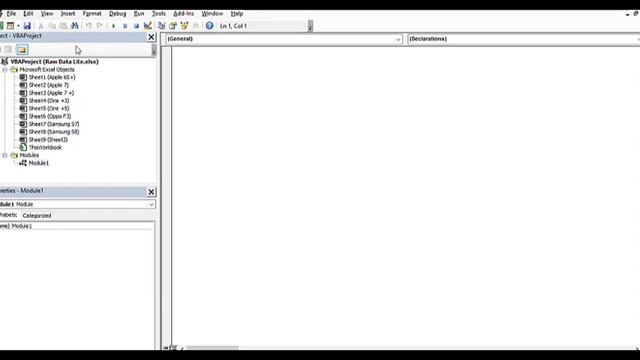Click the Procedure View button at bottom
The width and height of the screenshot is (640, 360).
tap(166, 348)
